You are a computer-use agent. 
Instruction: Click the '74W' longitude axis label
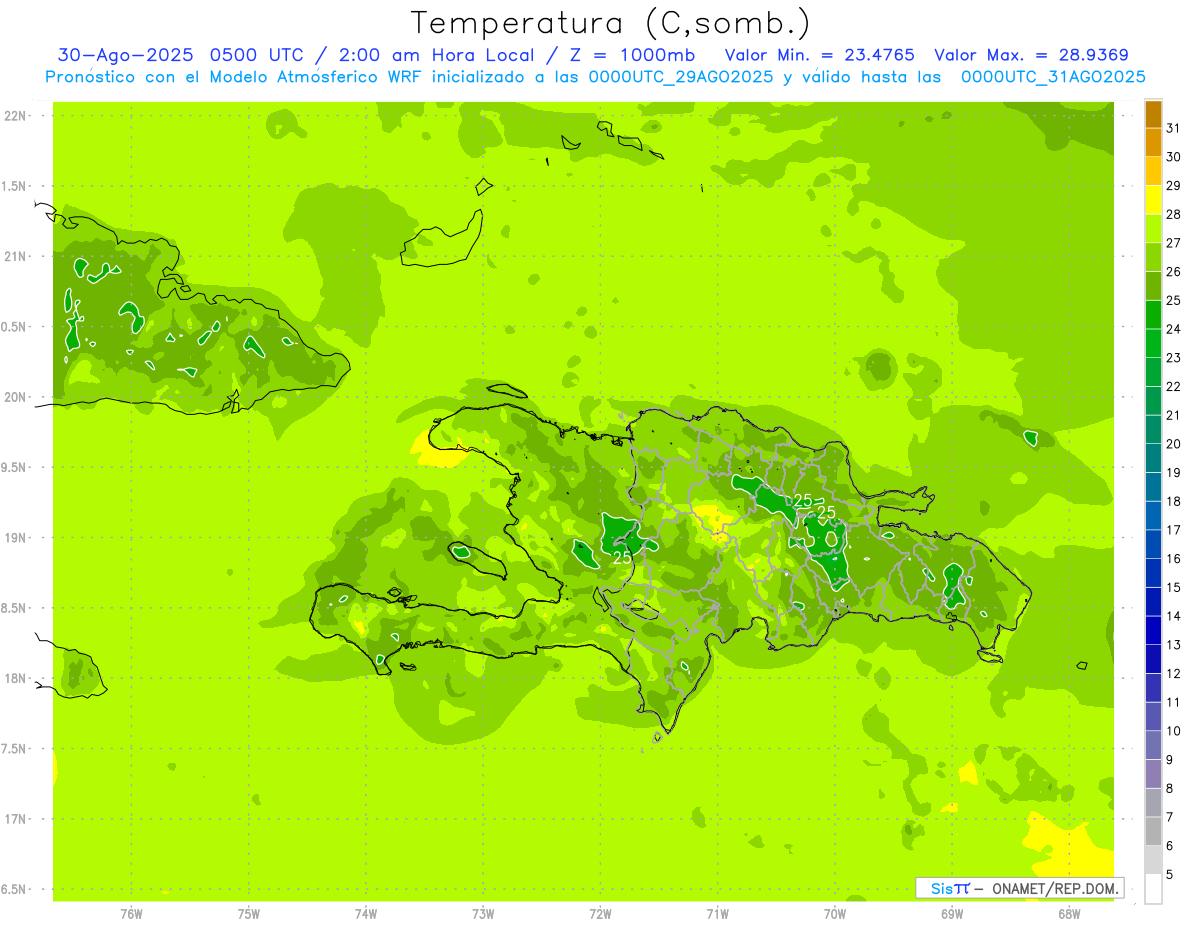pyautogui.click(x=366, y=914)
